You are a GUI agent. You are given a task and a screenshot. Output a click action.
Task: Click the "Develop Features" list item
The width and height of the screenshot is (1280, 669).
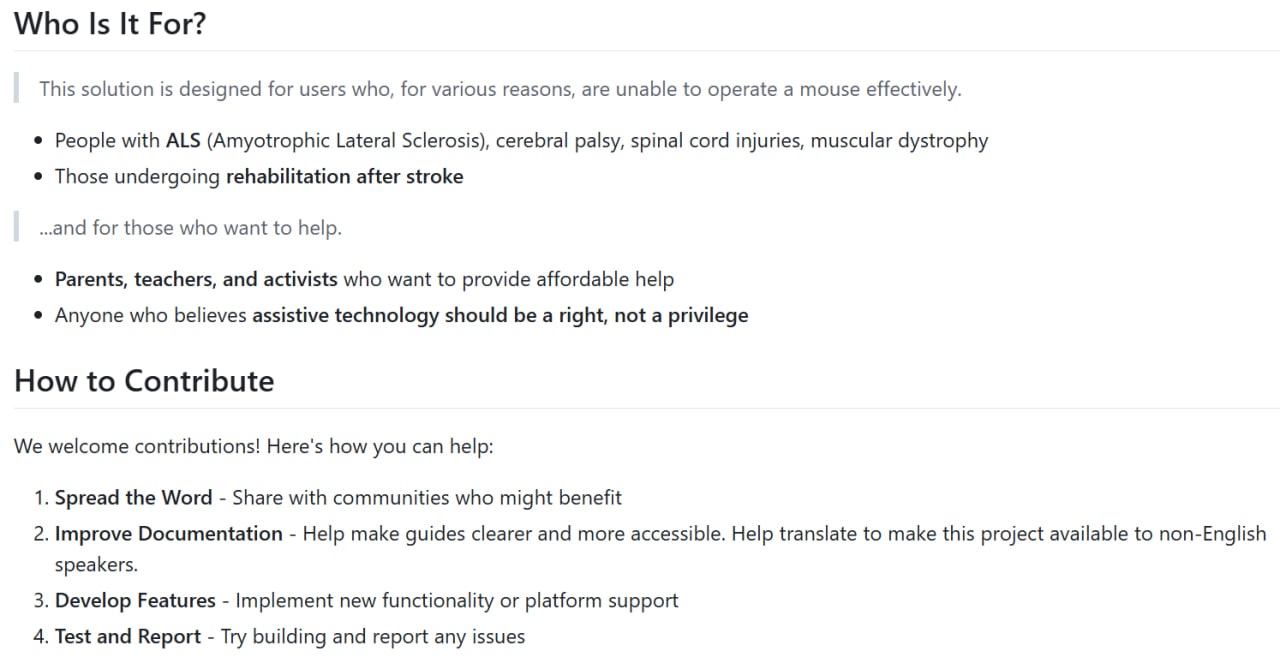point(135,601)
